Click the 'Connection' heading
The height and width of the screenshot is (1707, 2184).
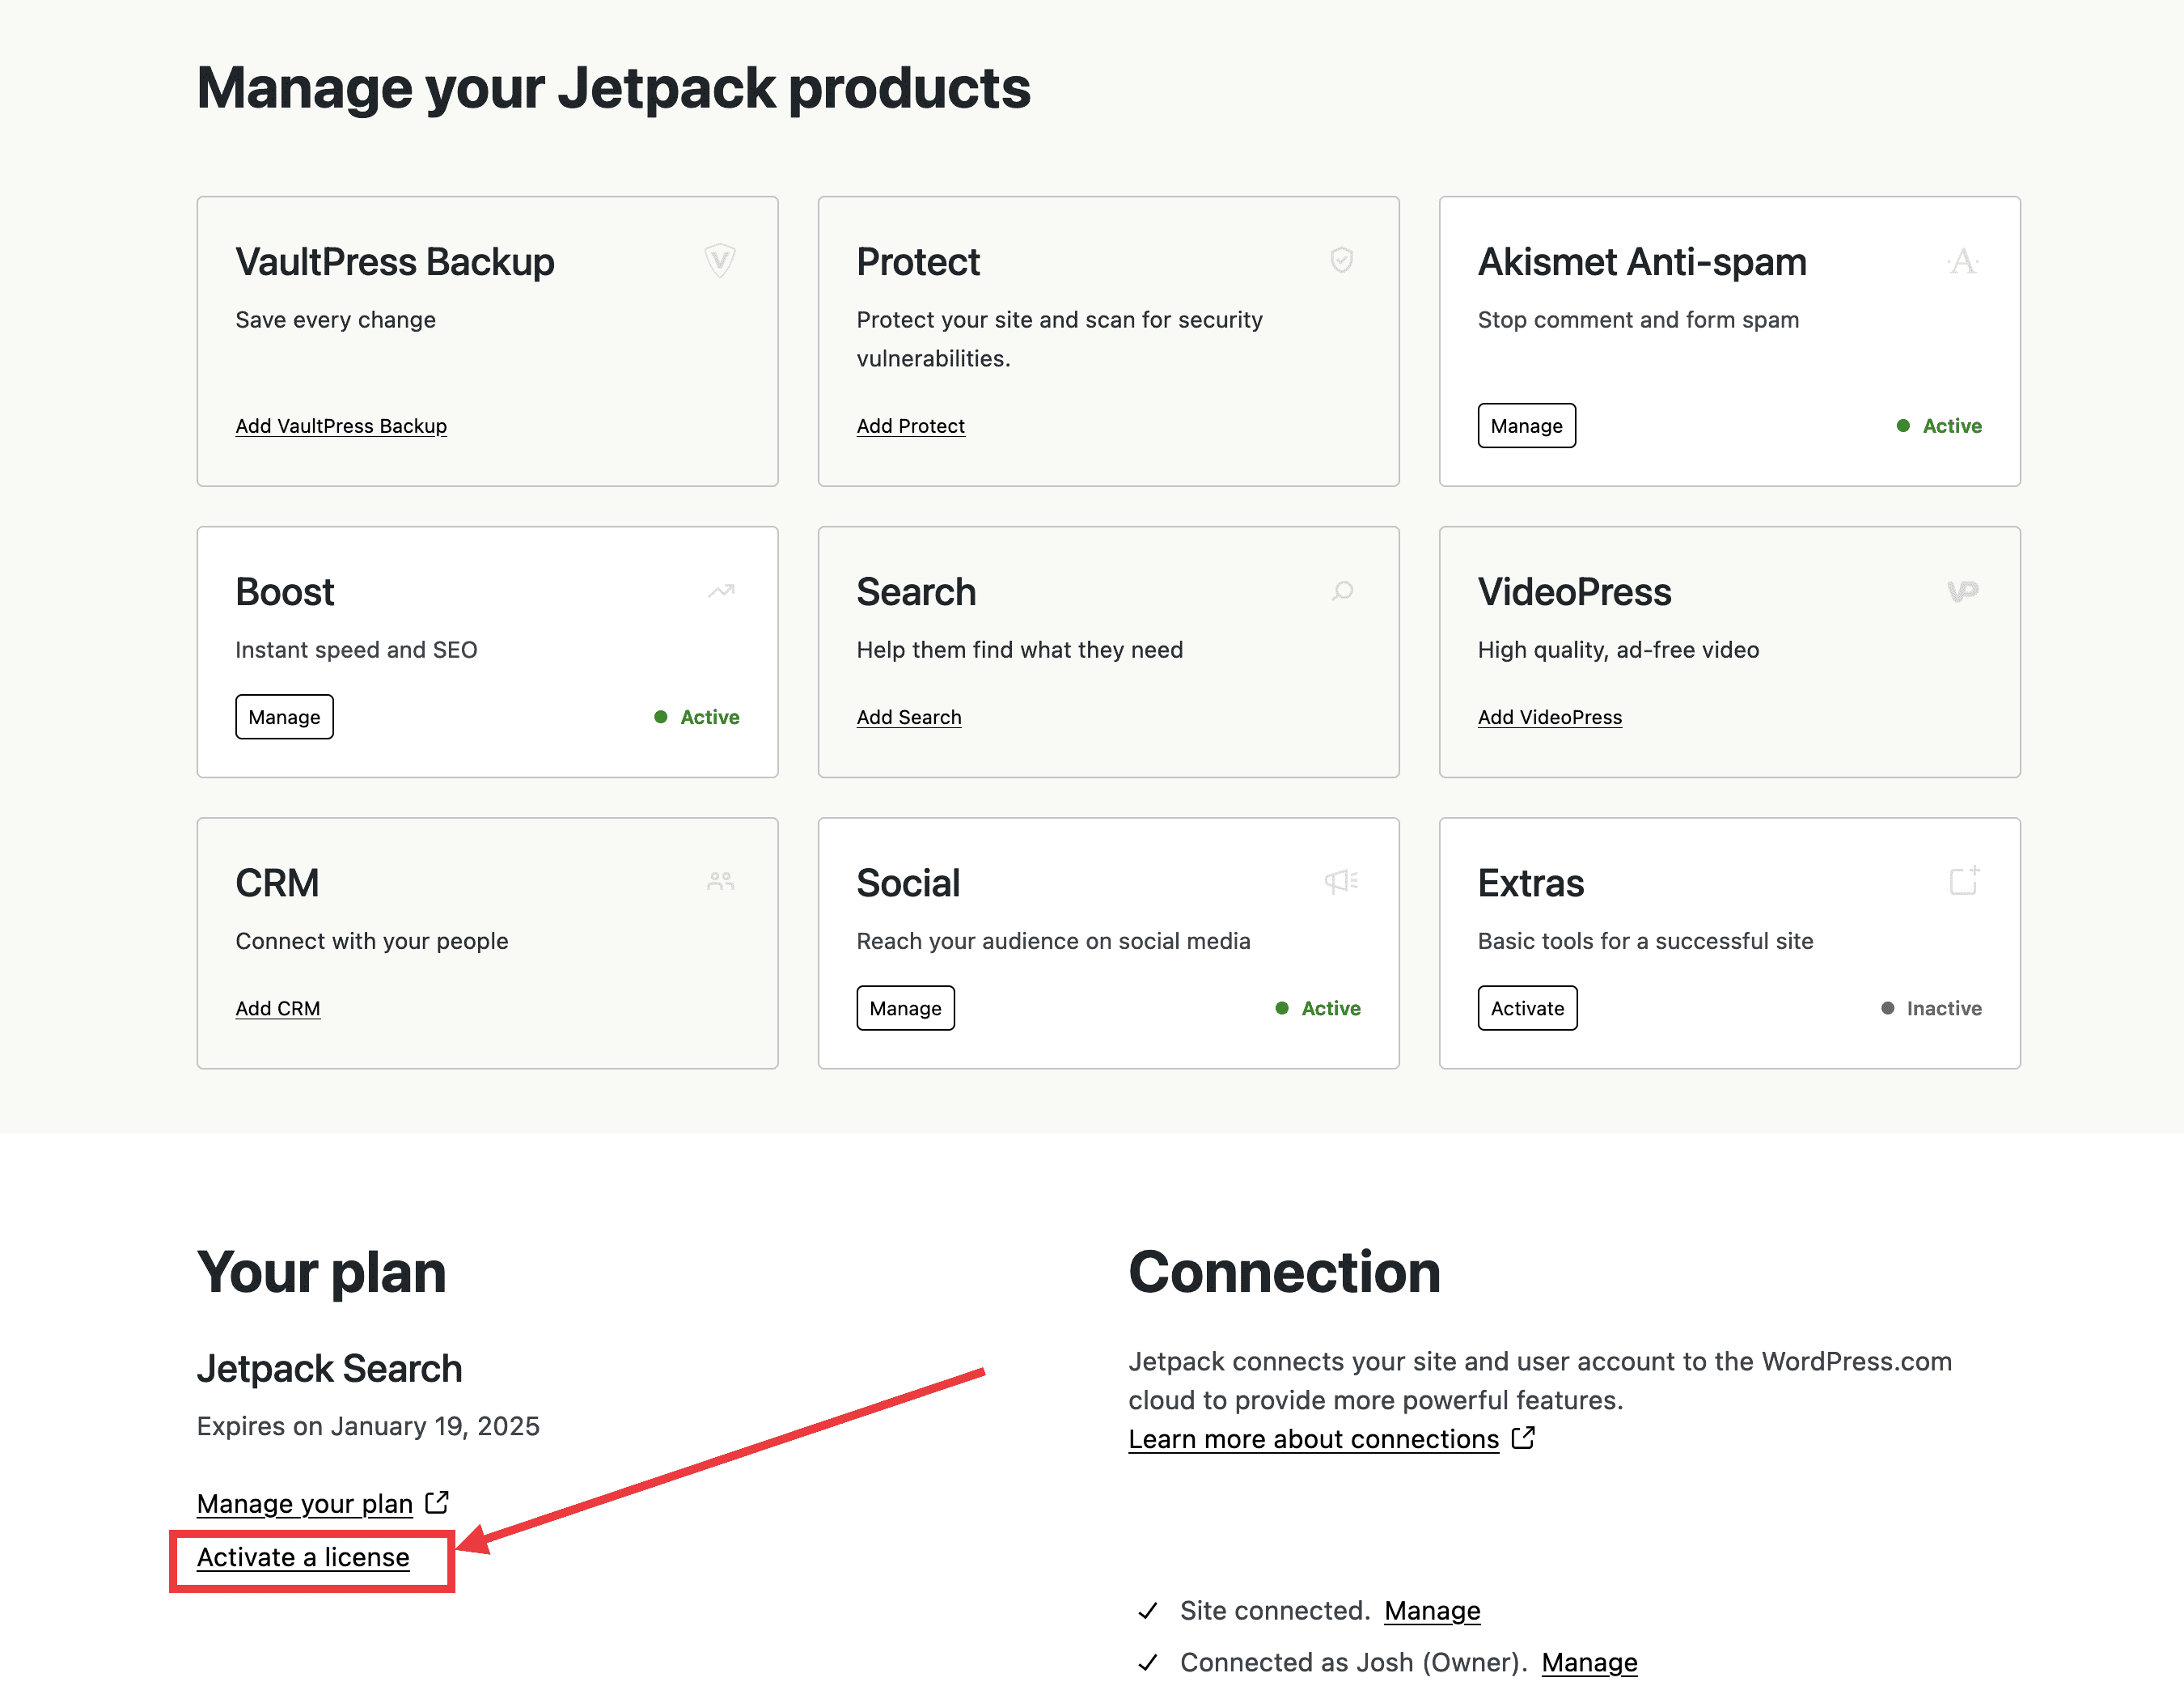(1284, 1272)
